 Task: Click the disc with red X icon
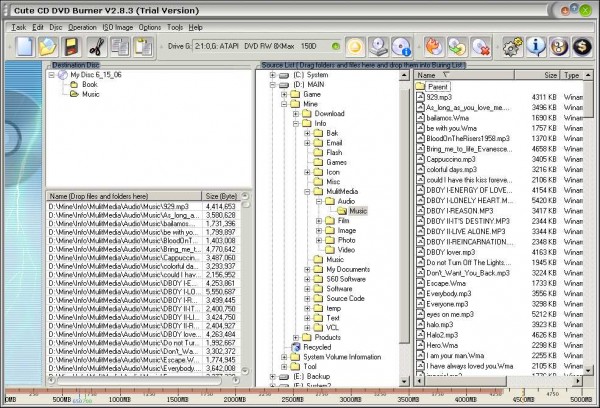479,45
